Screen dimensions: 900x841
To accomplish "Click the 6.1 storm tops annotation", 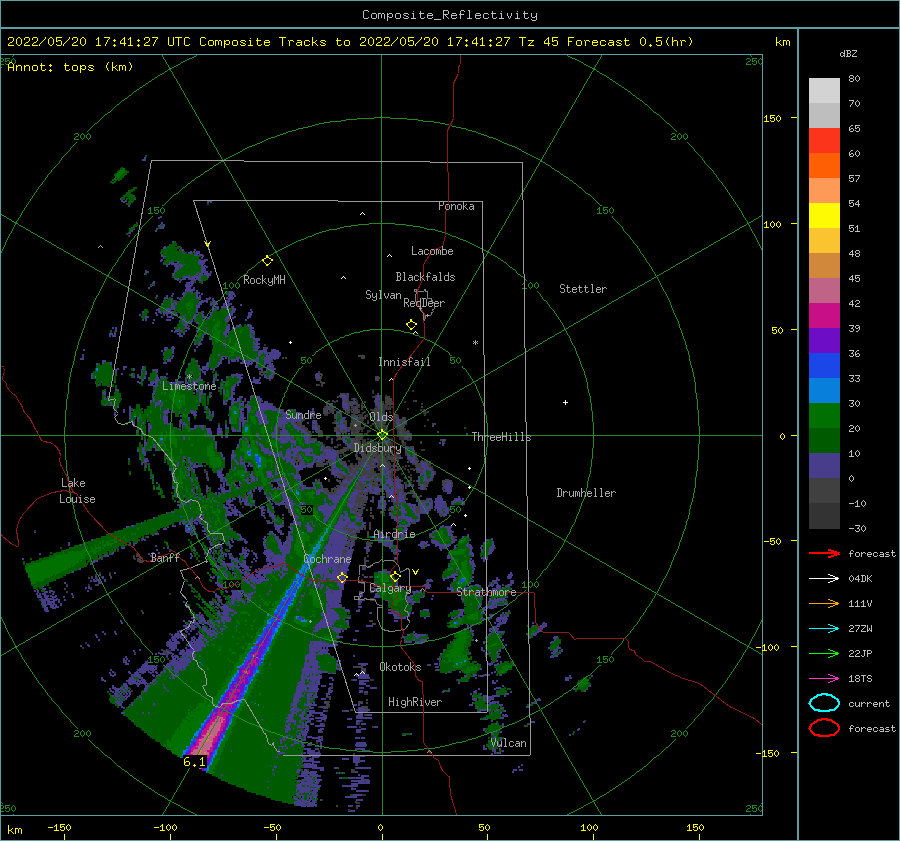I will click(x=194, y=762).
